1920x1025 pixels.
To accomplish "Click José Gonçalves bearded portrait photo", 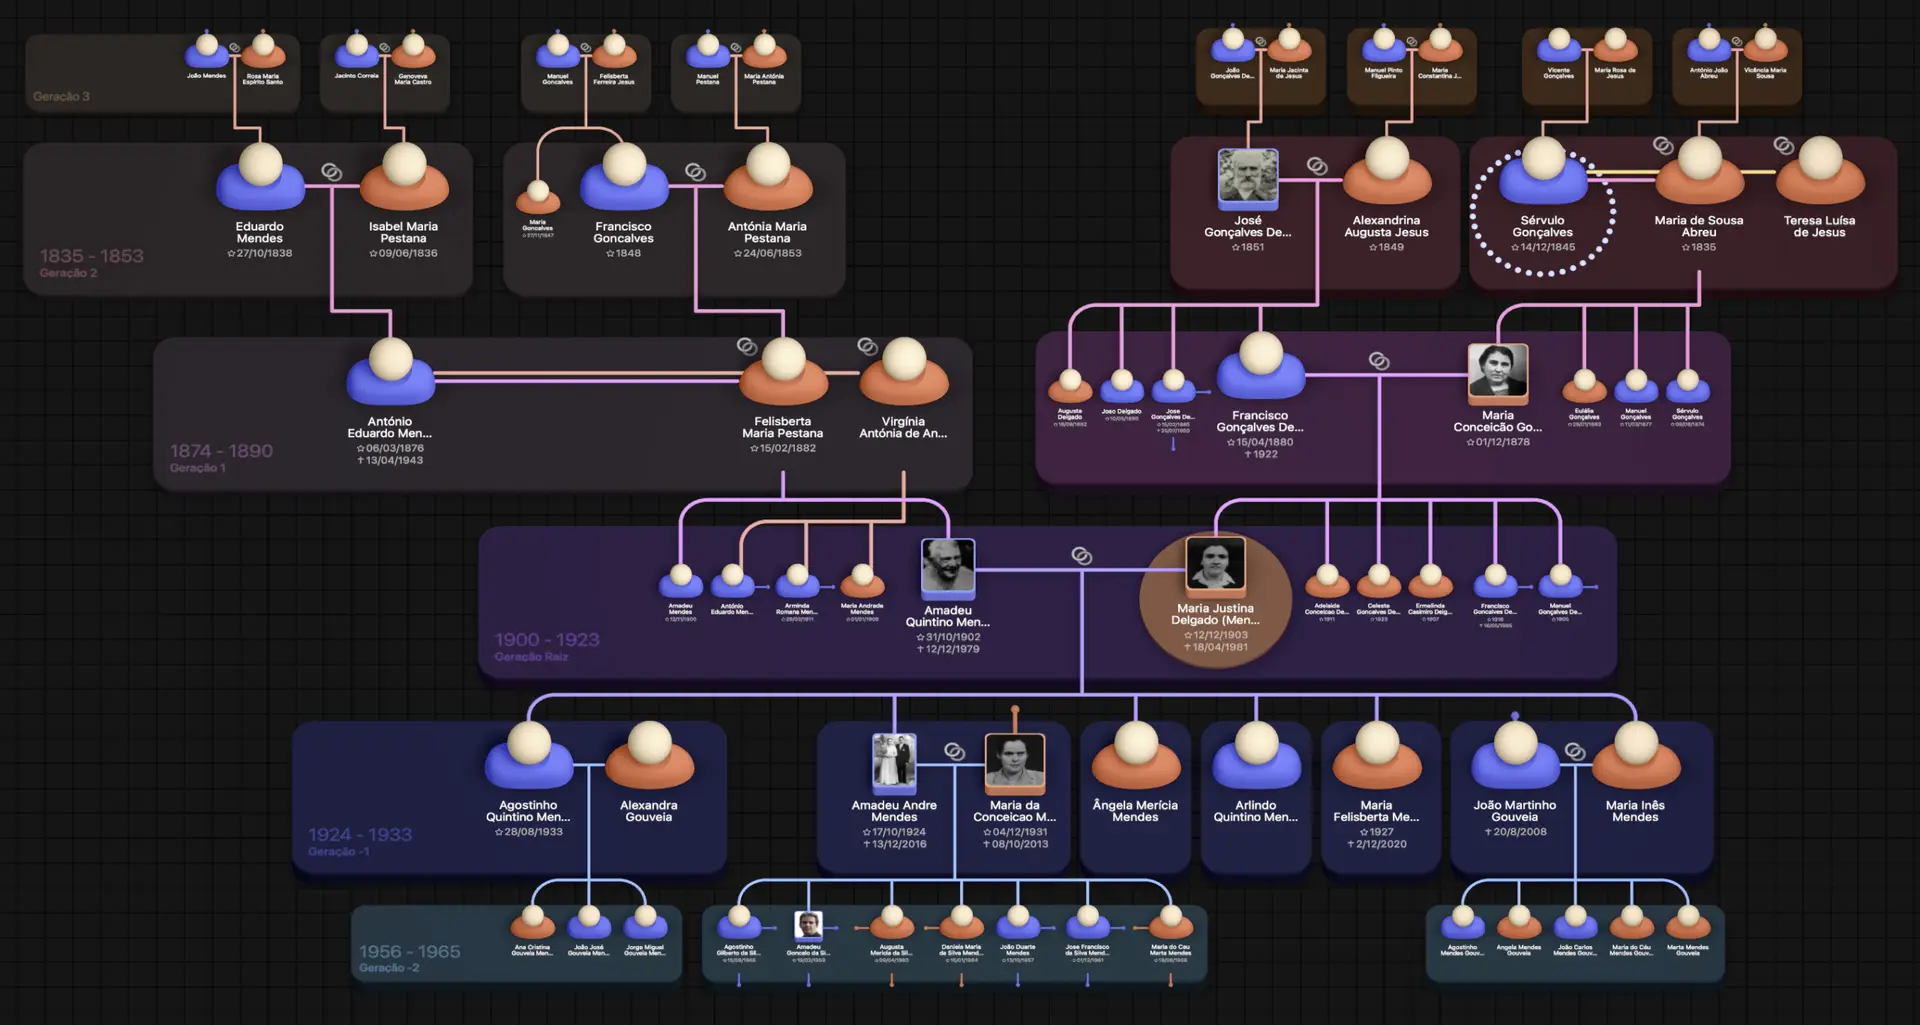I will click(1247, 177).
